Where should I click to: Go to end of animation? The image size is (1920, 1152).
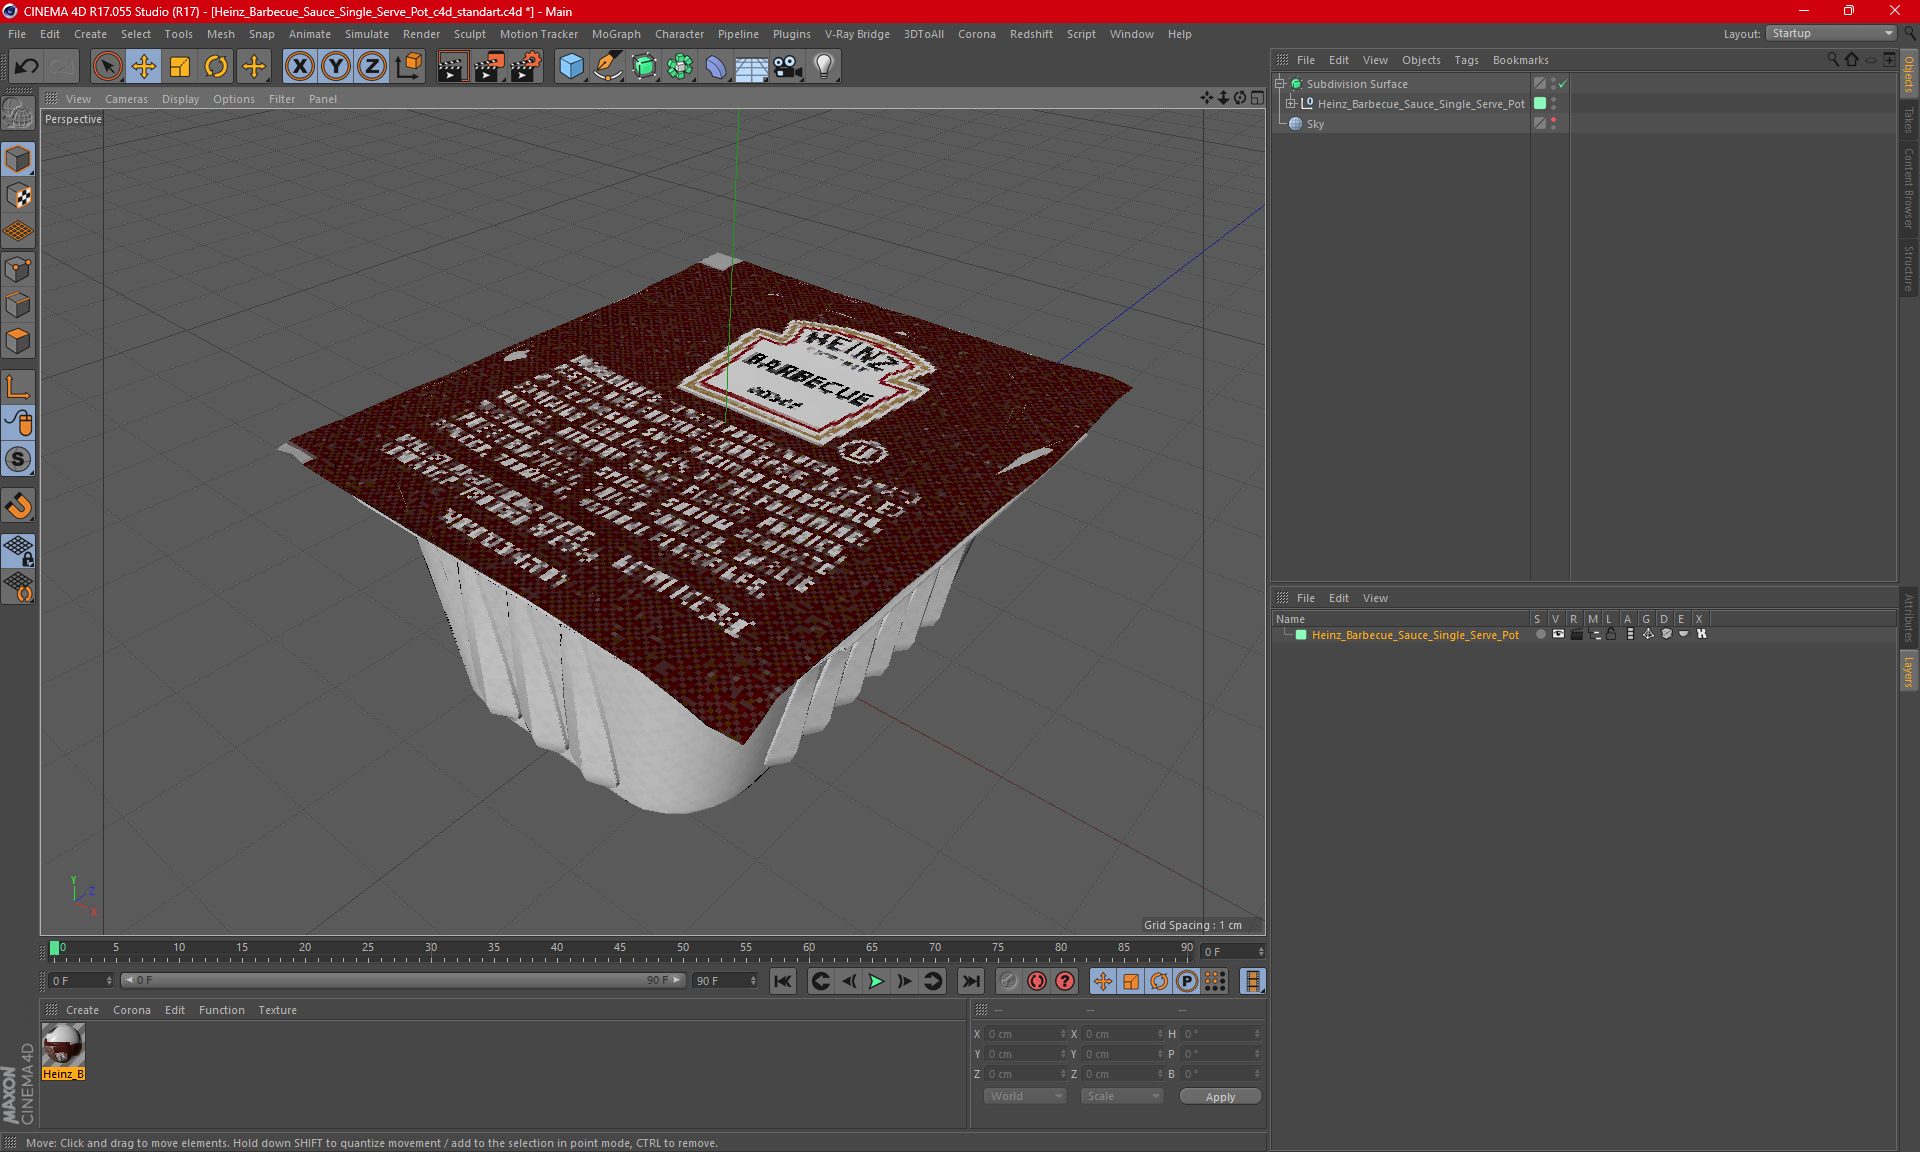970,981
